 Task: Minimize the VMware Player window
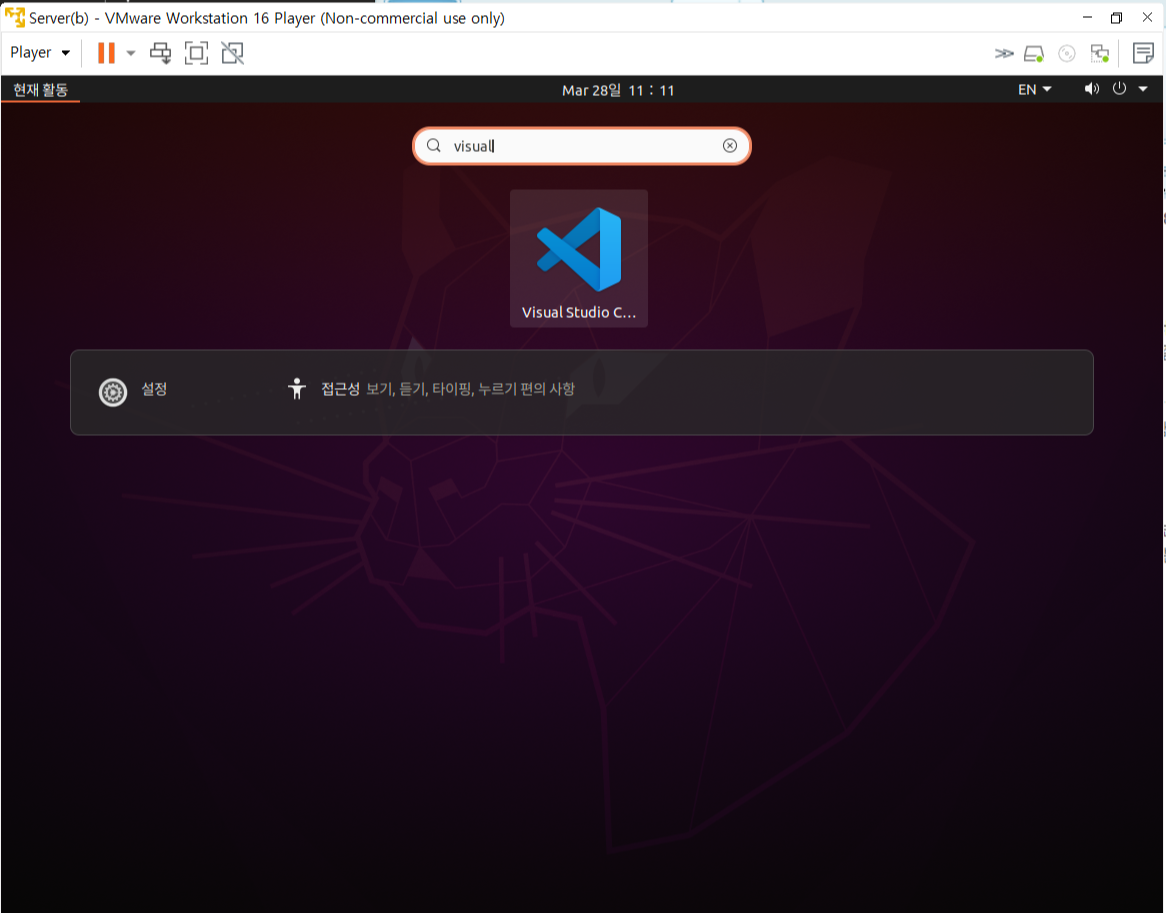pos(1087,18)
